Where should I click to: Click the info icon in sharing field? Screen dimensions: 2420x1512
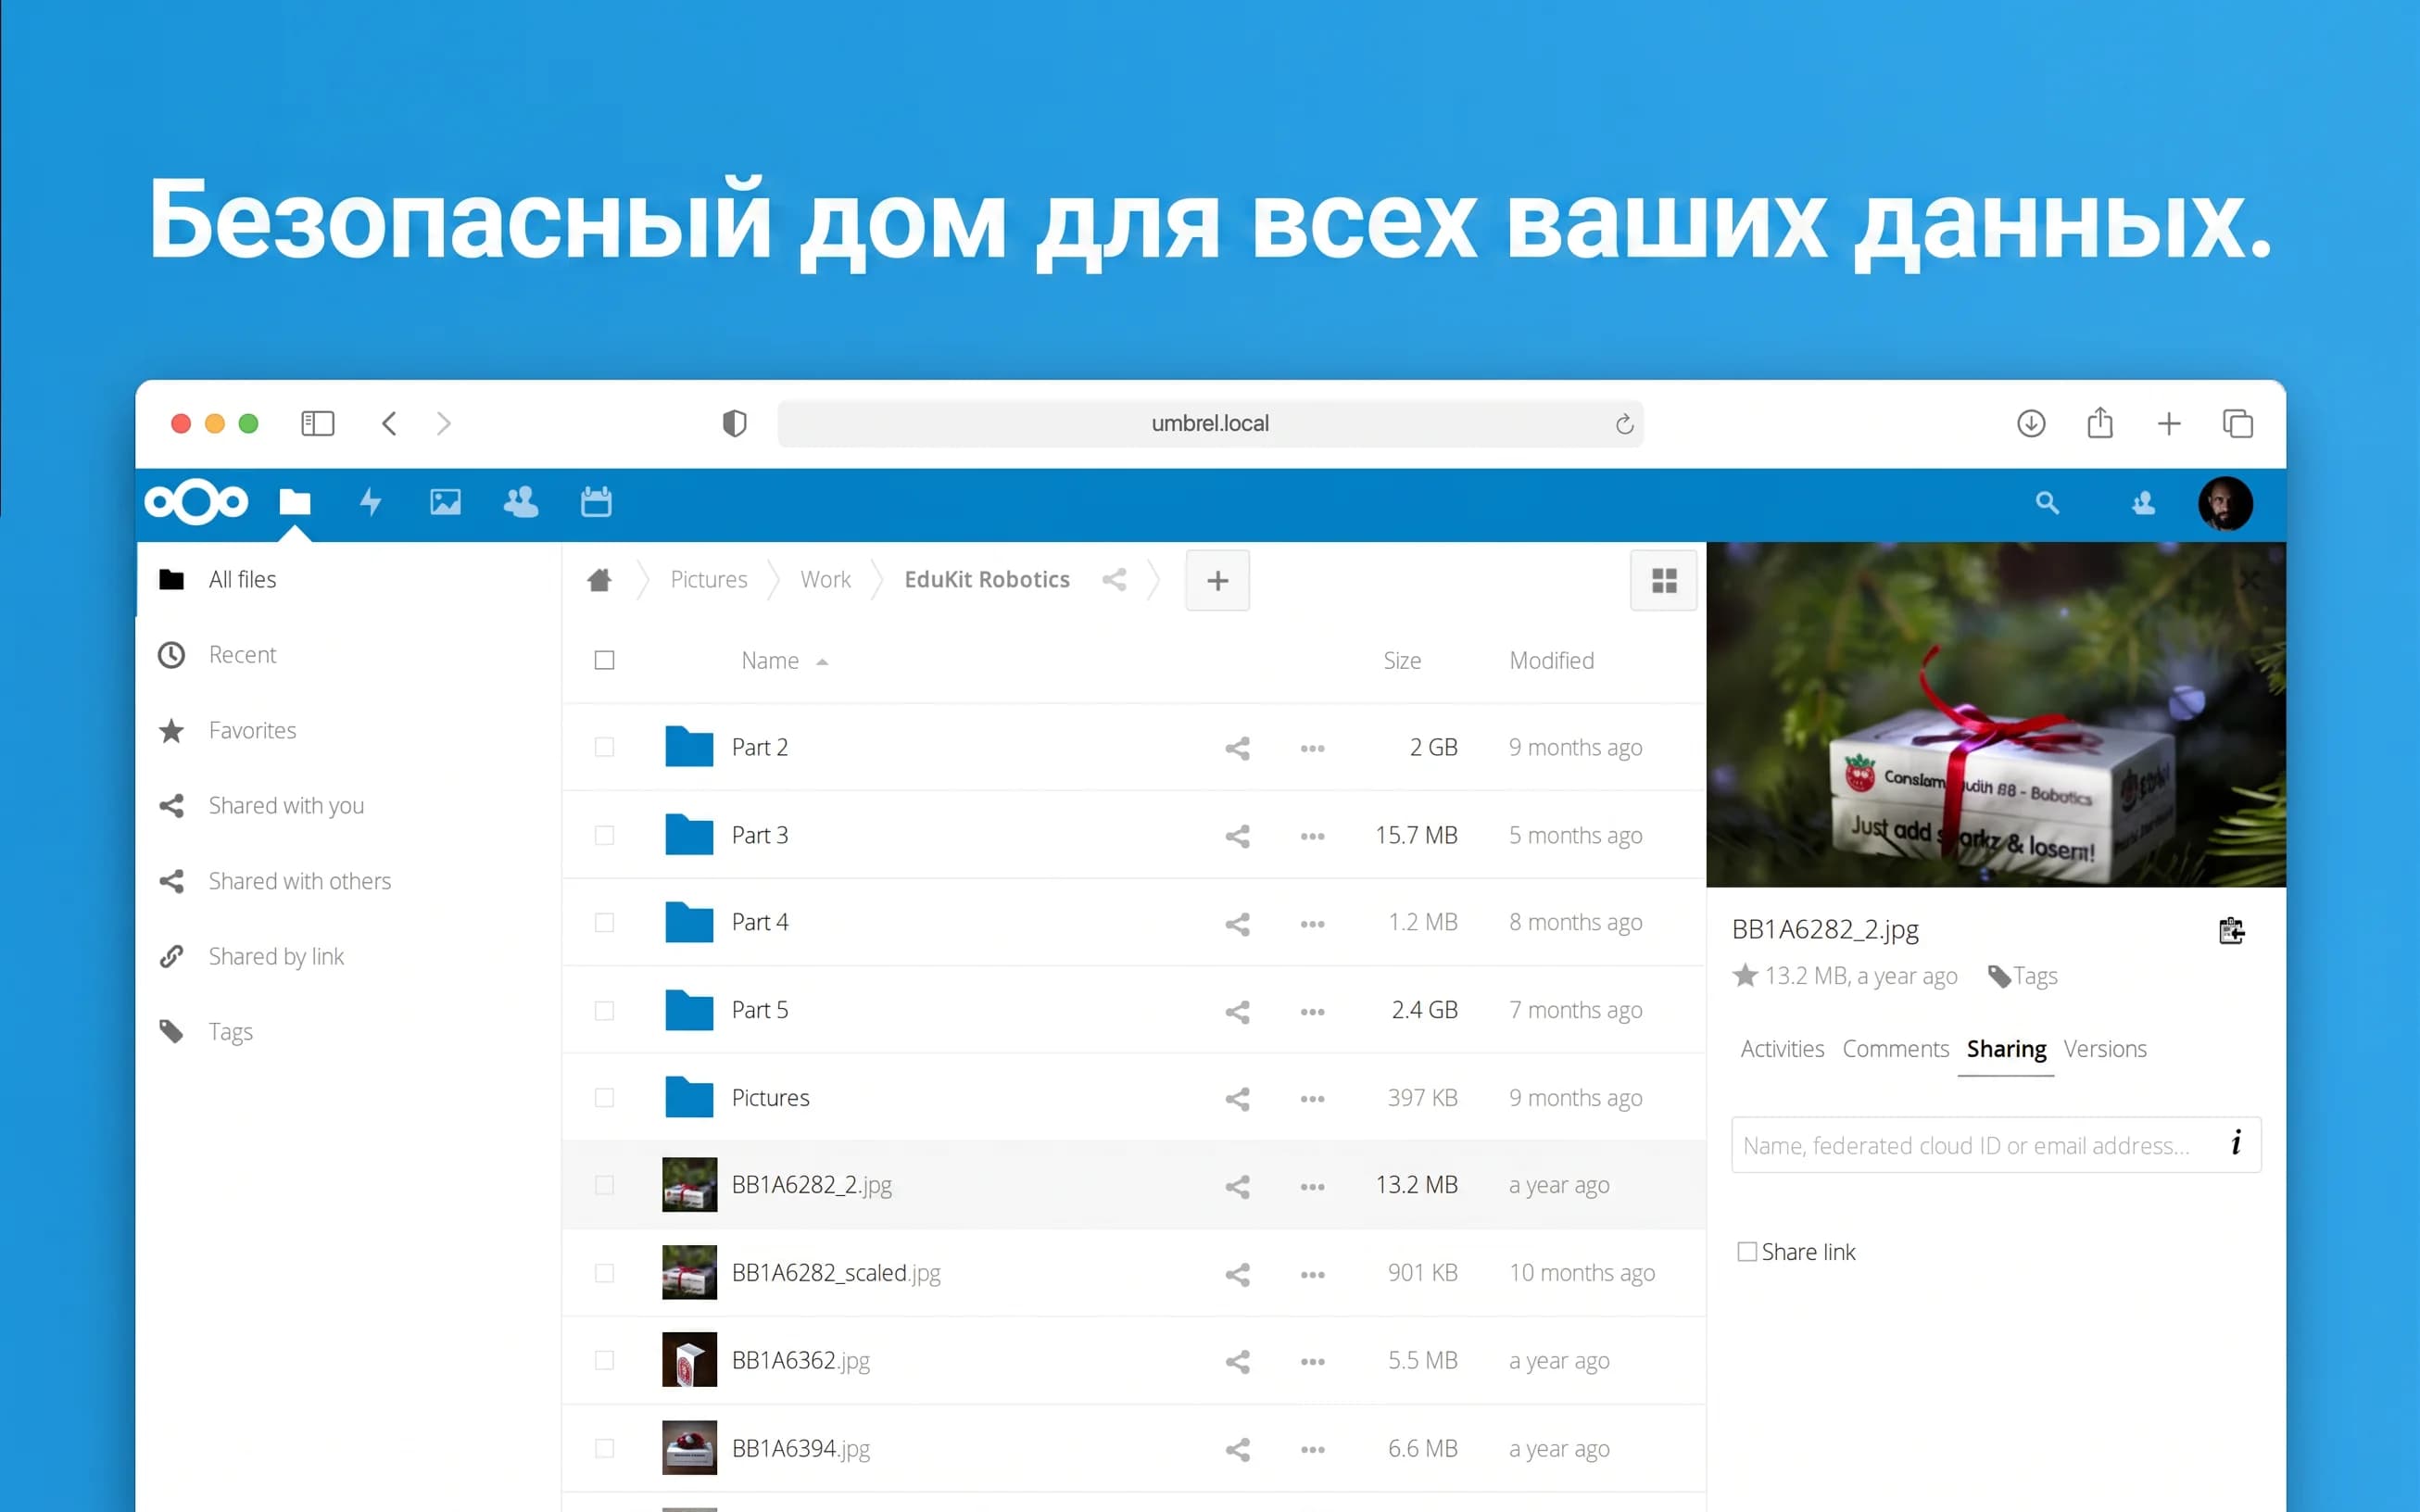coord(2236,1142)
